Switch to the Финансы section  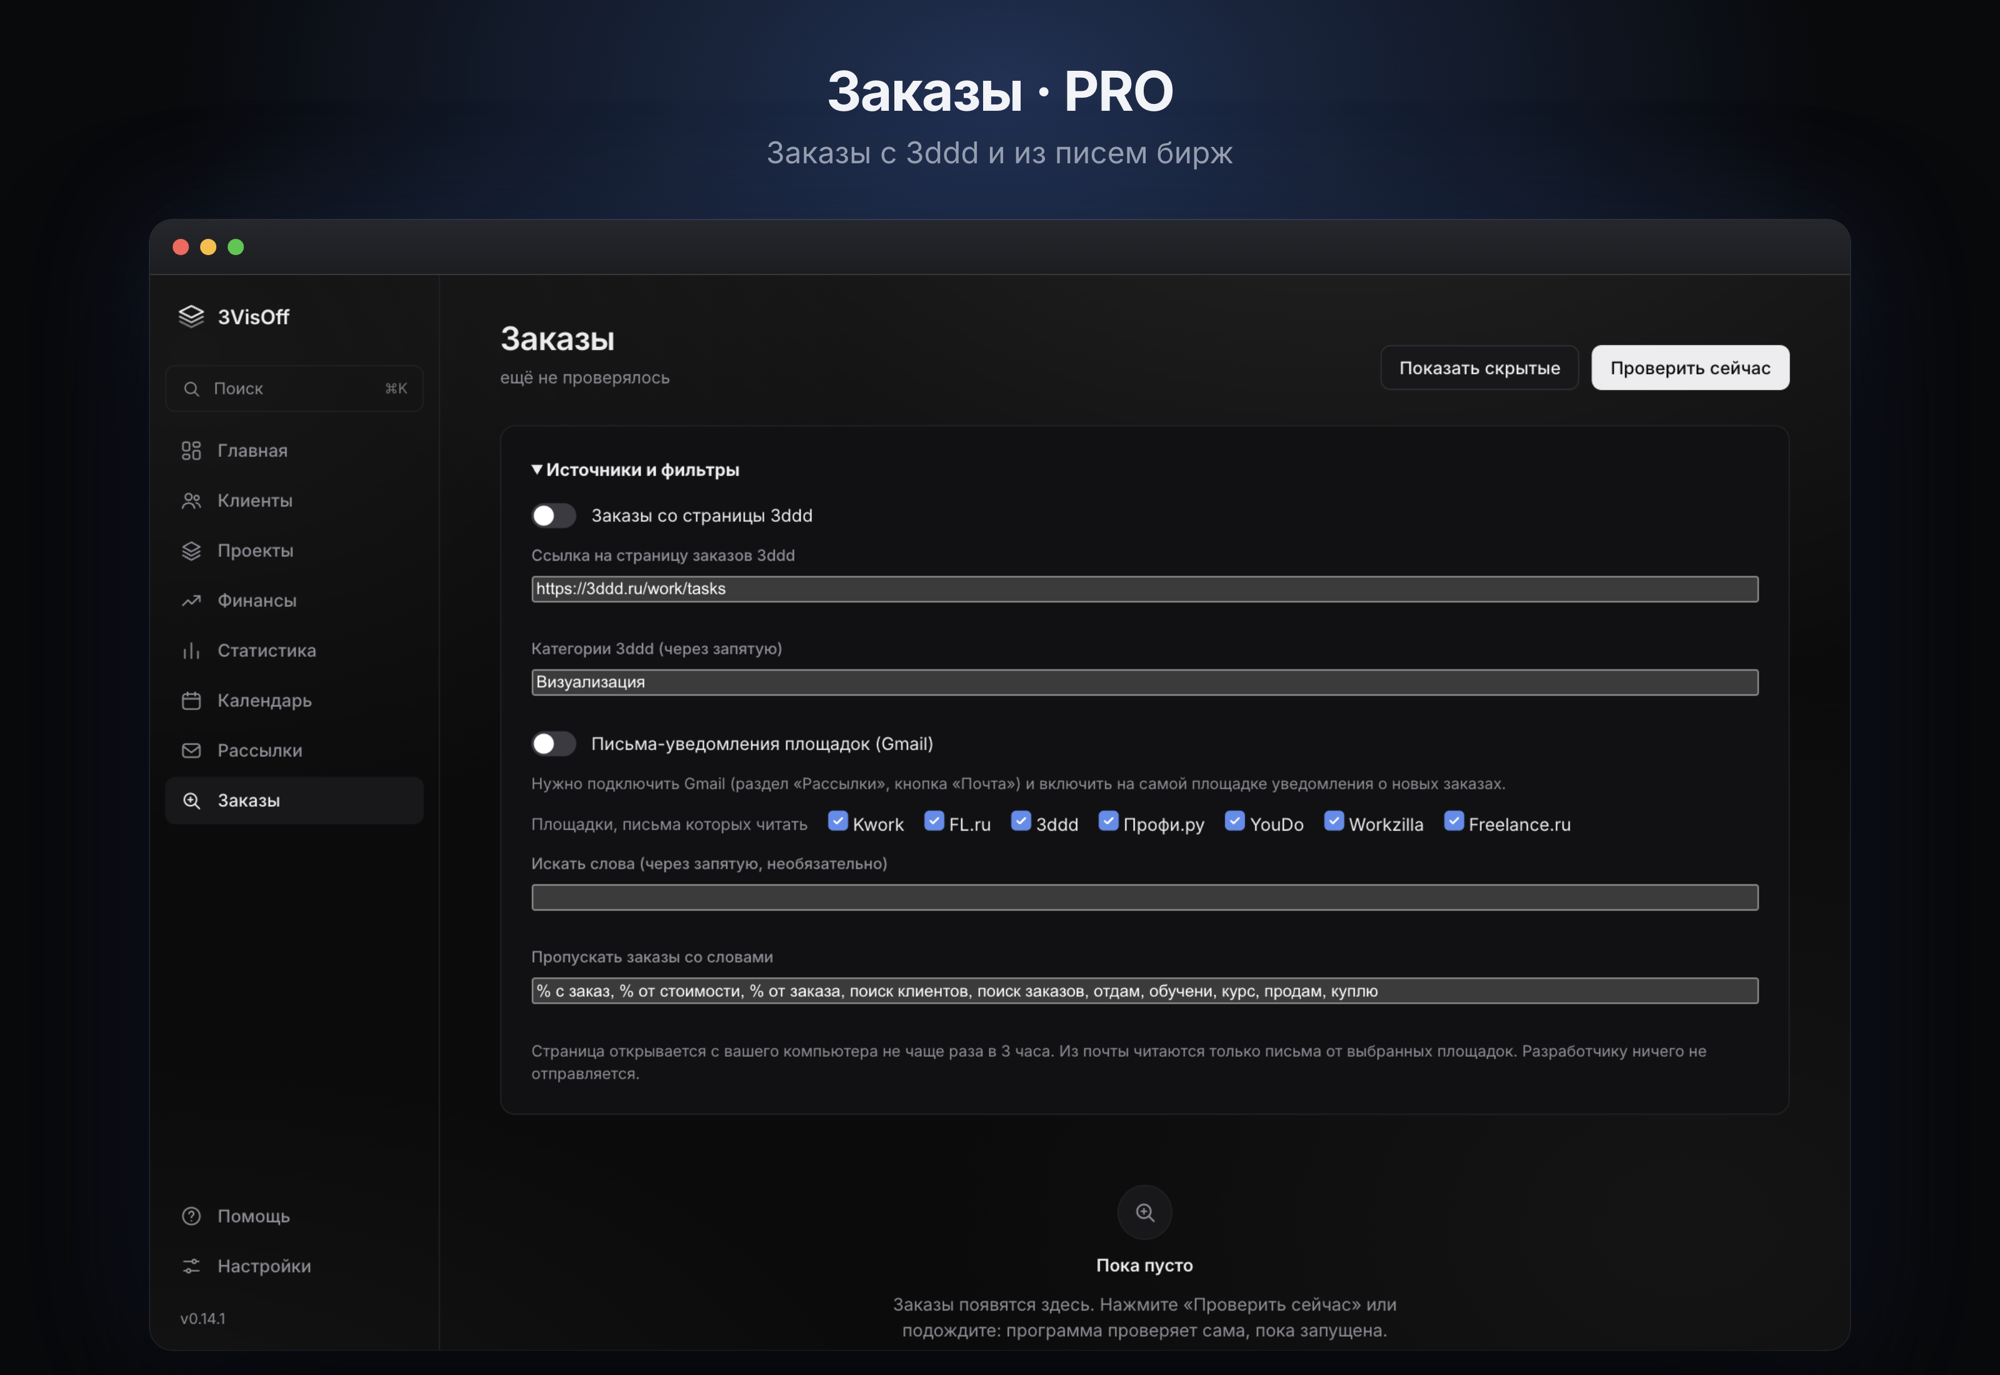pyautogui.click(x=294, y=600)
